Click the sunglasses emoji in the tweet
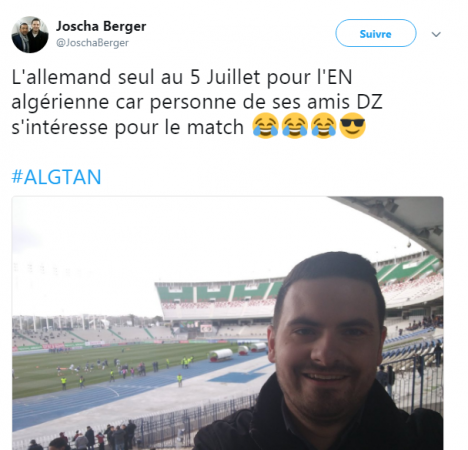 [352, 126]
